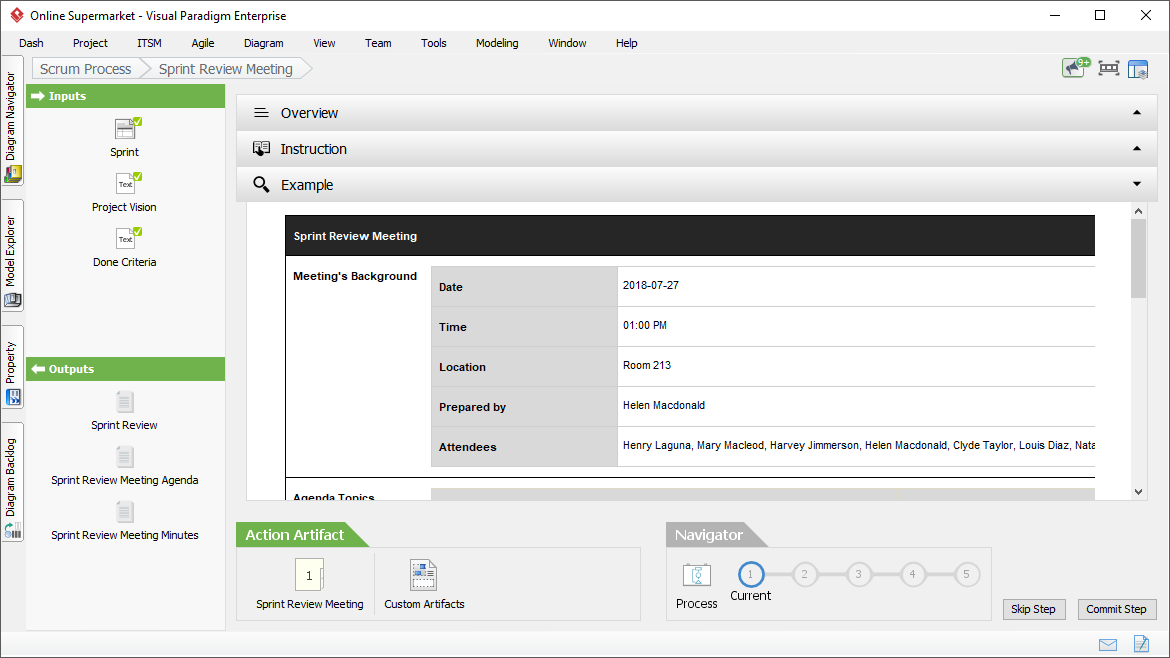The image size is (1170, 658).
Task: Select Navigator step 2
Action: click(x=804, y=574)
